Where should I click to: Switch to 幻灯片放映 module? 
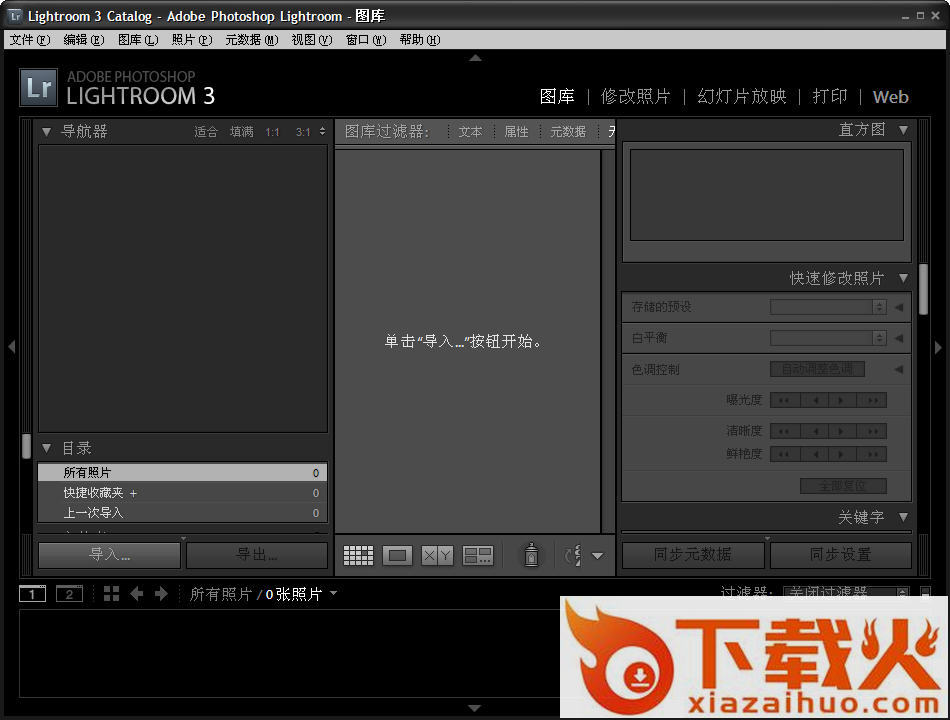[742, 96]
